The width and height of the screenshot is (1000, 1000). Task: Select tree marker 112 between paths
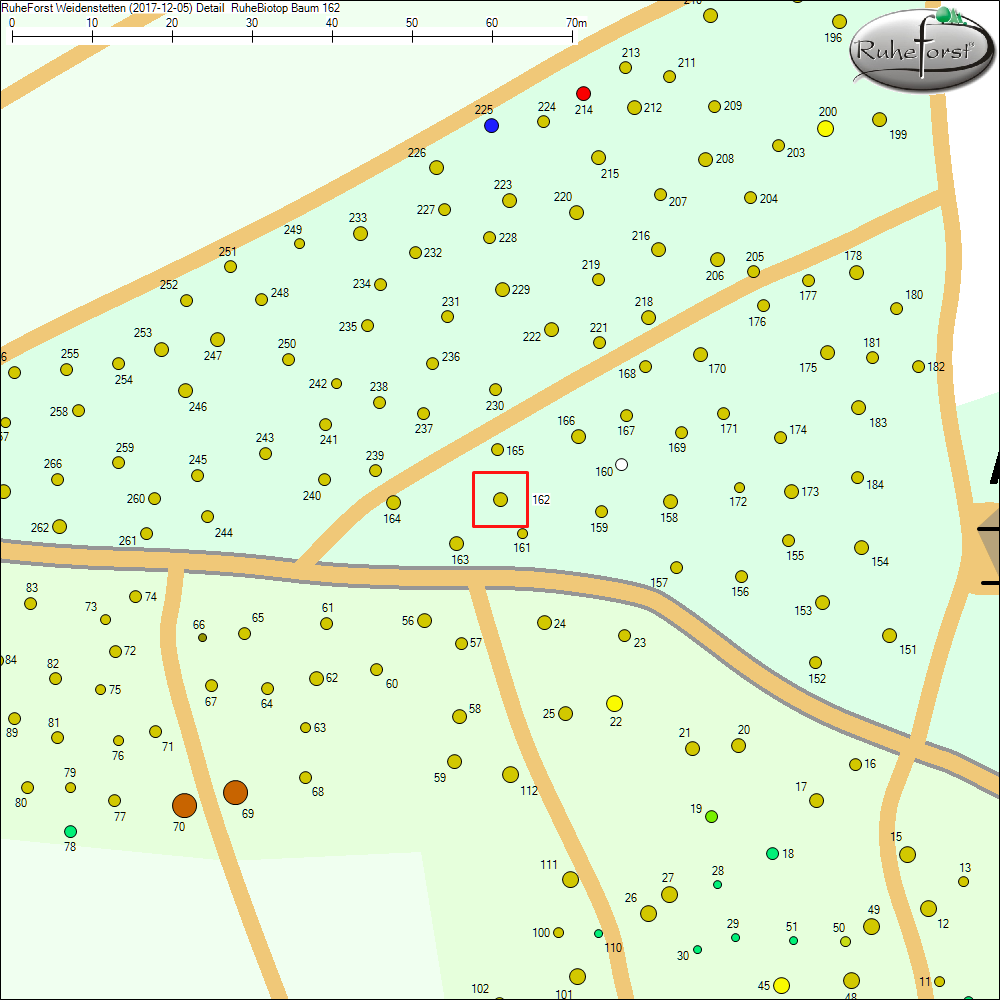[510, 774]
